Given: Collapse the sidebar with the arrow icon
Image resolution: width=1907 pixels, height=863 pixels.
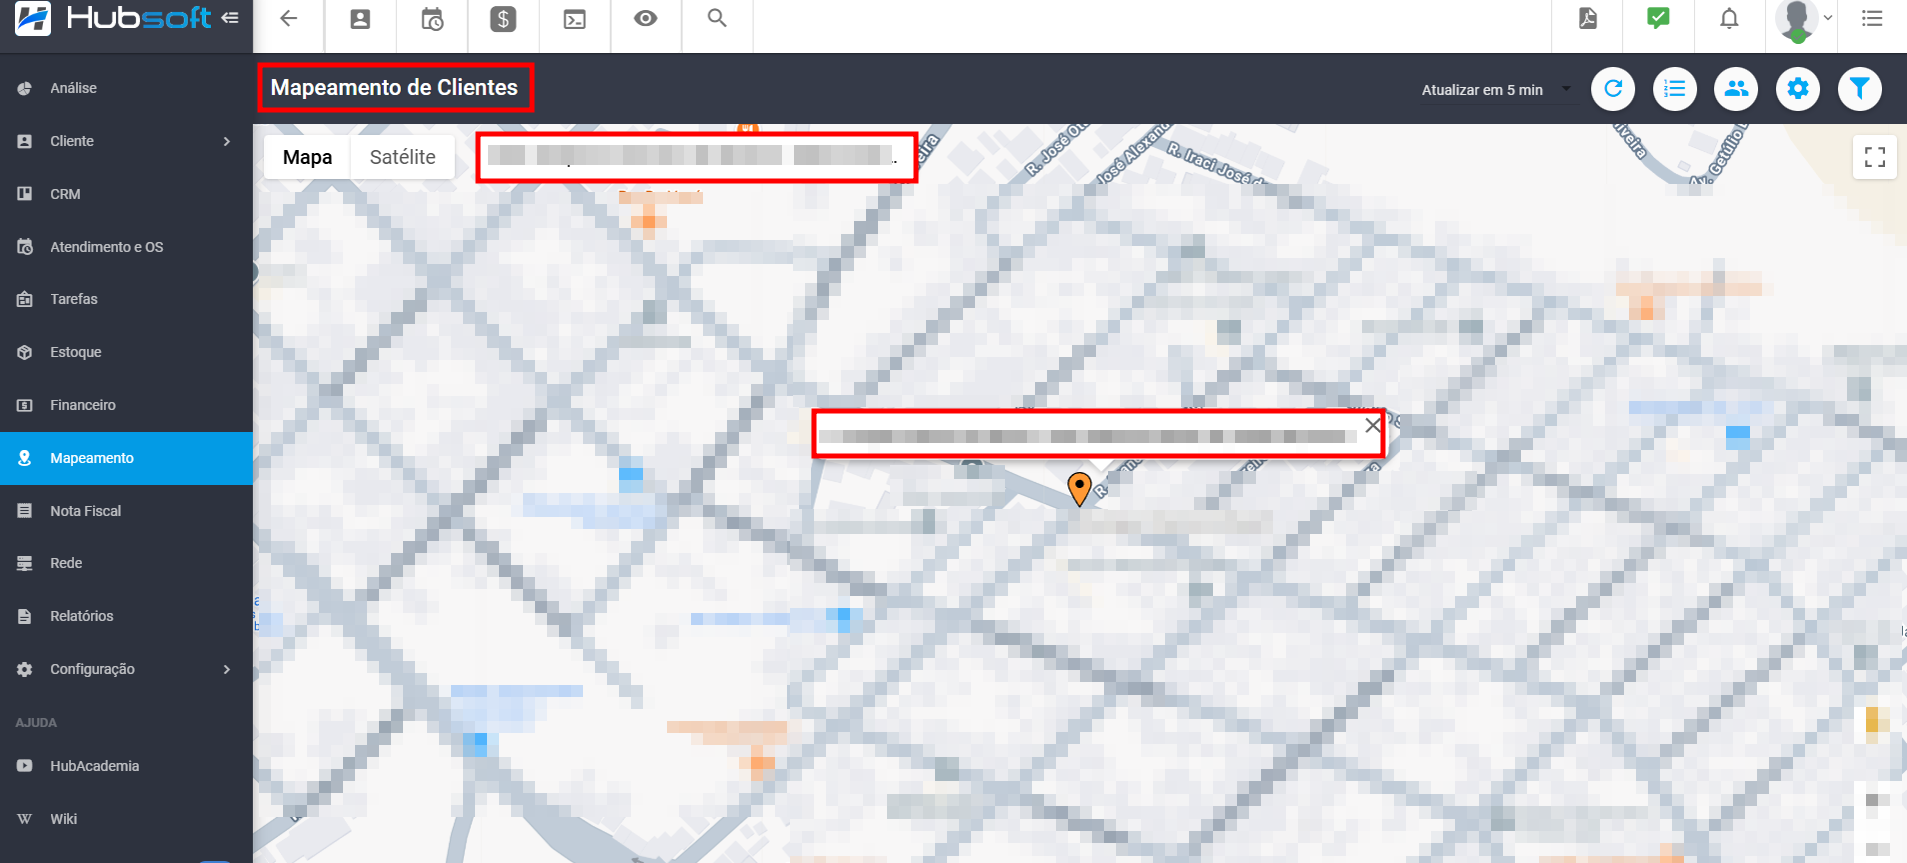Looking at the screenshot, I should pyautogui.click(x=230, y=18).
